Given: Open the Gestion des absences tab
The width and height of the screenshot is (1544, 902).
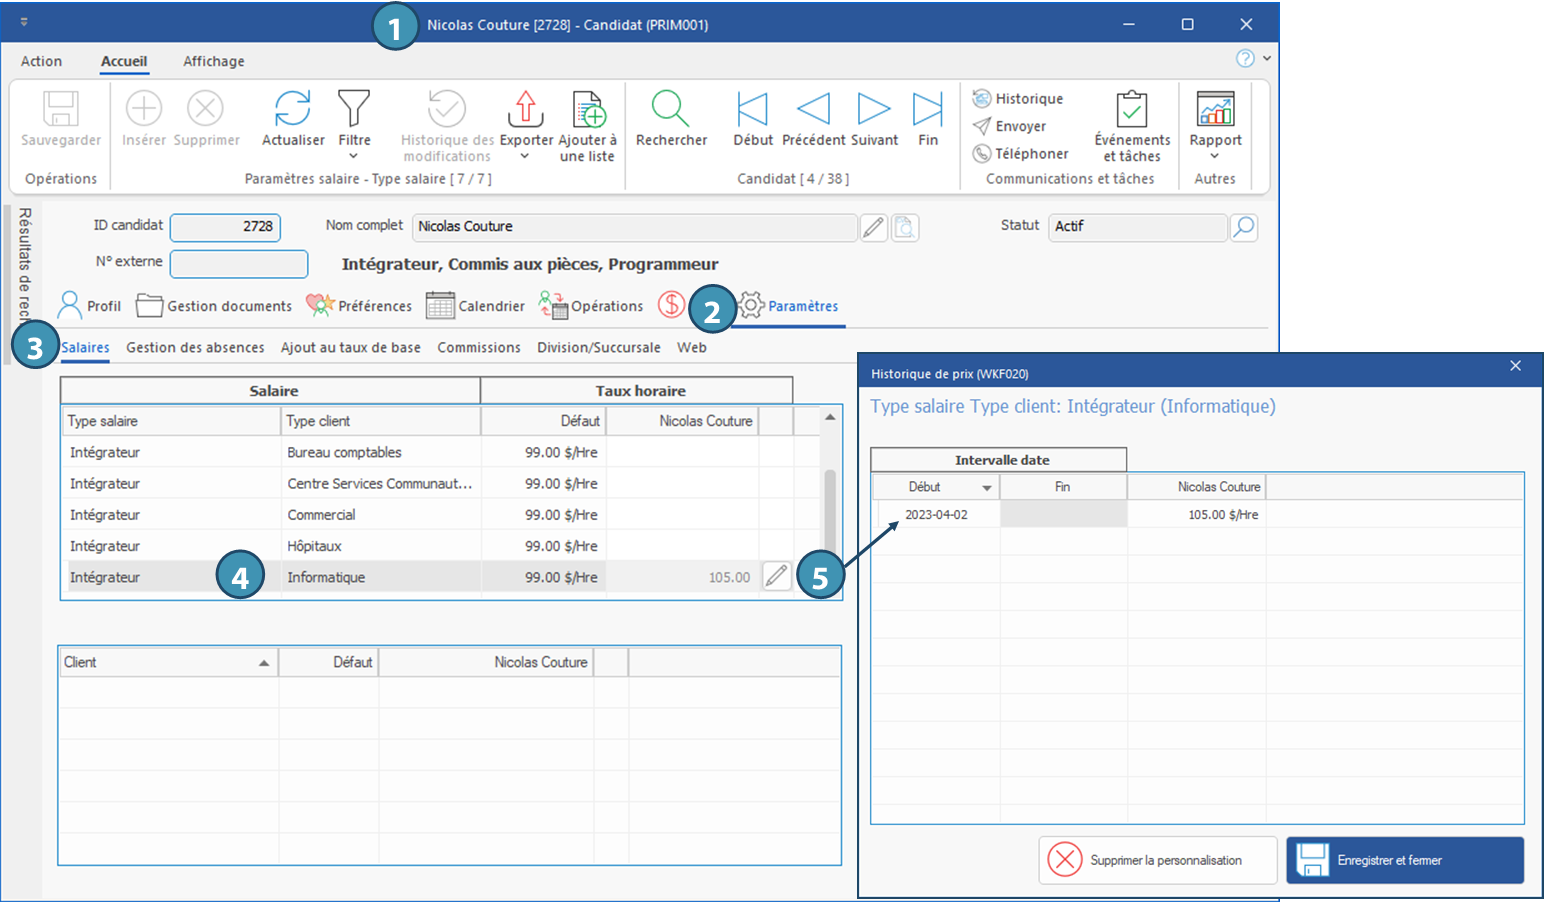Looking at the screenshot, I should (x=195, y=348).
